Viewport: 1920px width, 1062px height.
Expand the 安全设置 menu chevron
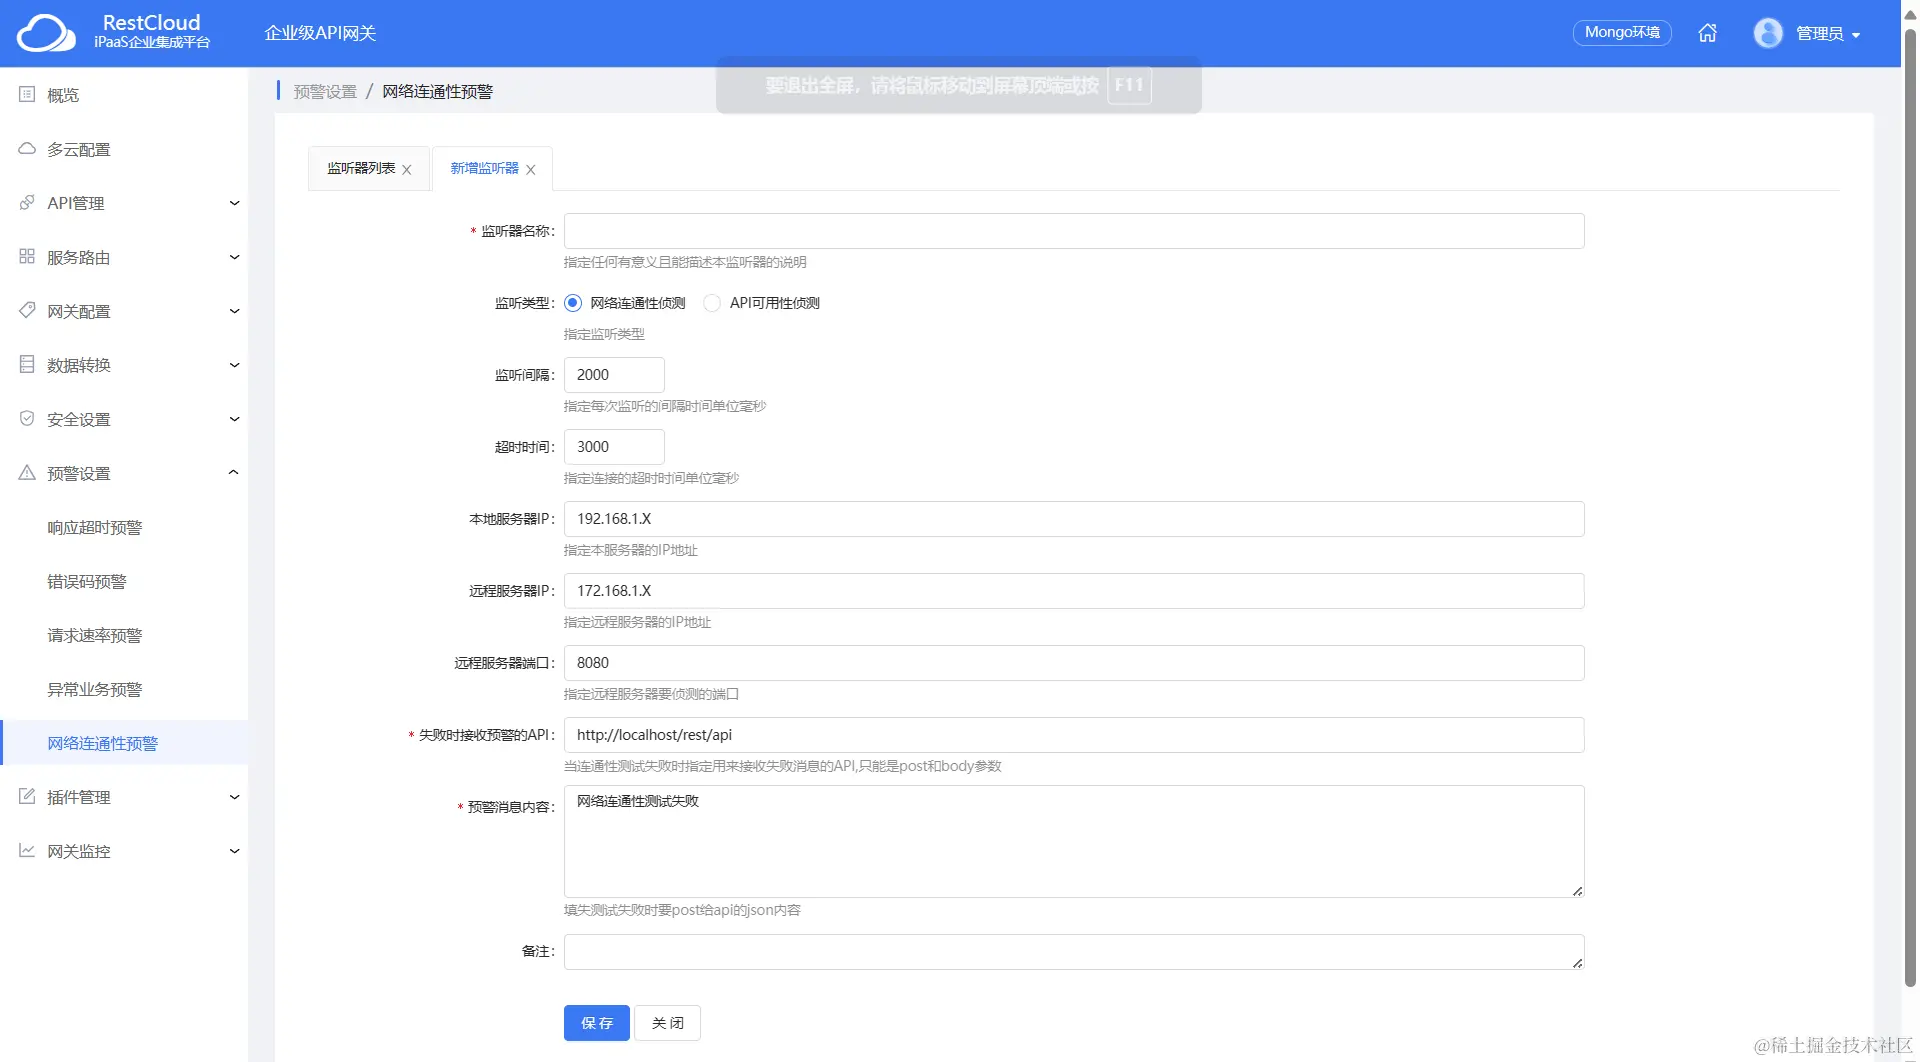pyautogui.click(x=234, y=419)
